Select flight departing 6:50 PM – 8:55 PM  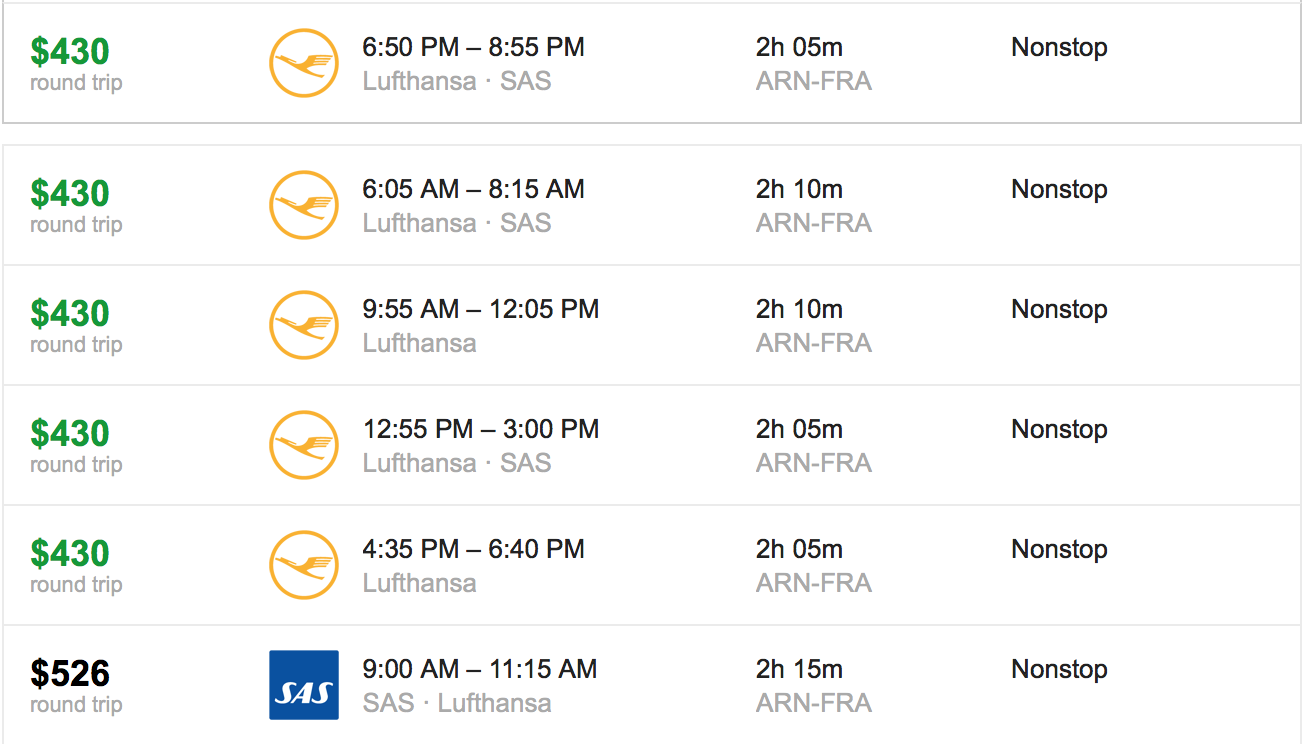(x=652, y=63)
